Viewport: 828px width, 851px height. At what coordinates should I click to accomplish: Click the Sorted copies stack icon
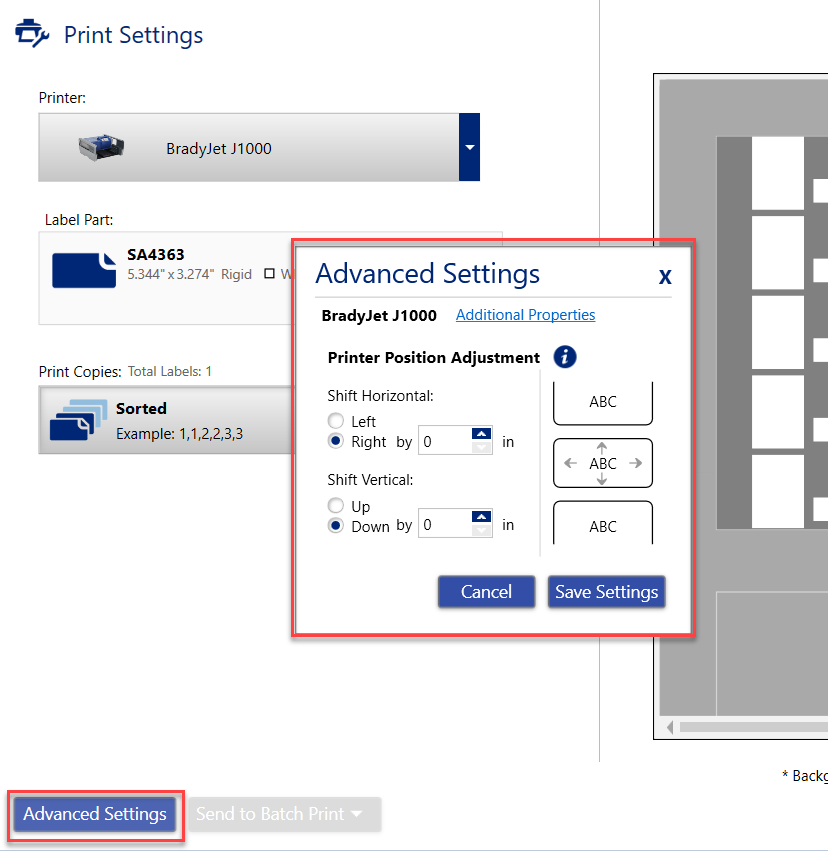tap(78, 419)
